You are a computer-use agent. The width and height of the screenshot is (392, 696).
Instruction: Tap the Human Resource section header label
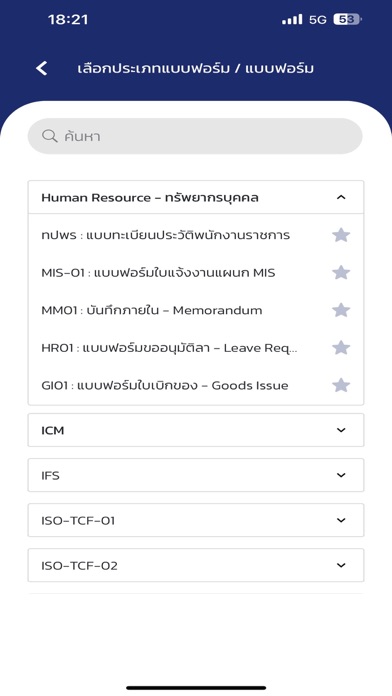pos(150,198)
